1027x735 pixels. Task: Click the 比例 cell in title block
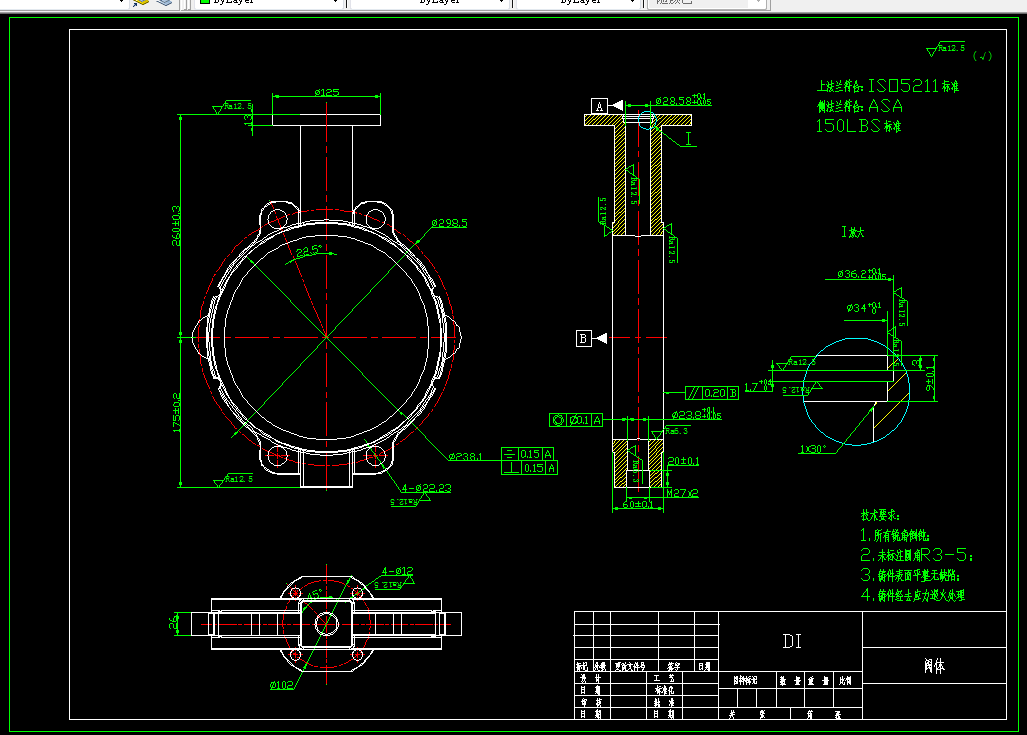846,681
